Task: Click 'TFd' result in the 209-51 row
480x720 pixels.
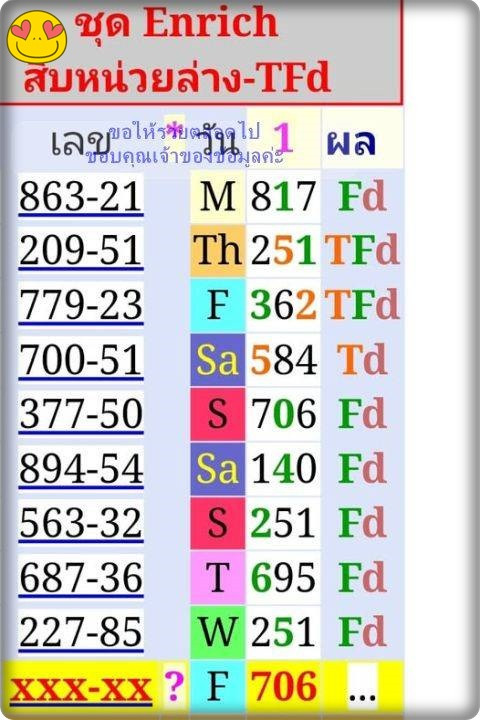Action: [x=362, y=251]
